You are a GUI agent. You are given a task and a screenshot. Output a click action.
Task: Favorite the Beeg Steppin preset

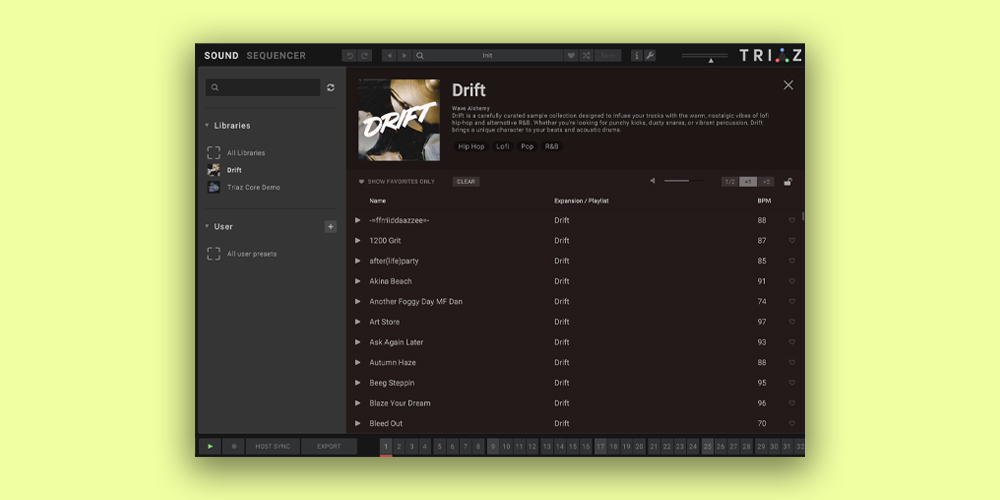pos(792,383)
